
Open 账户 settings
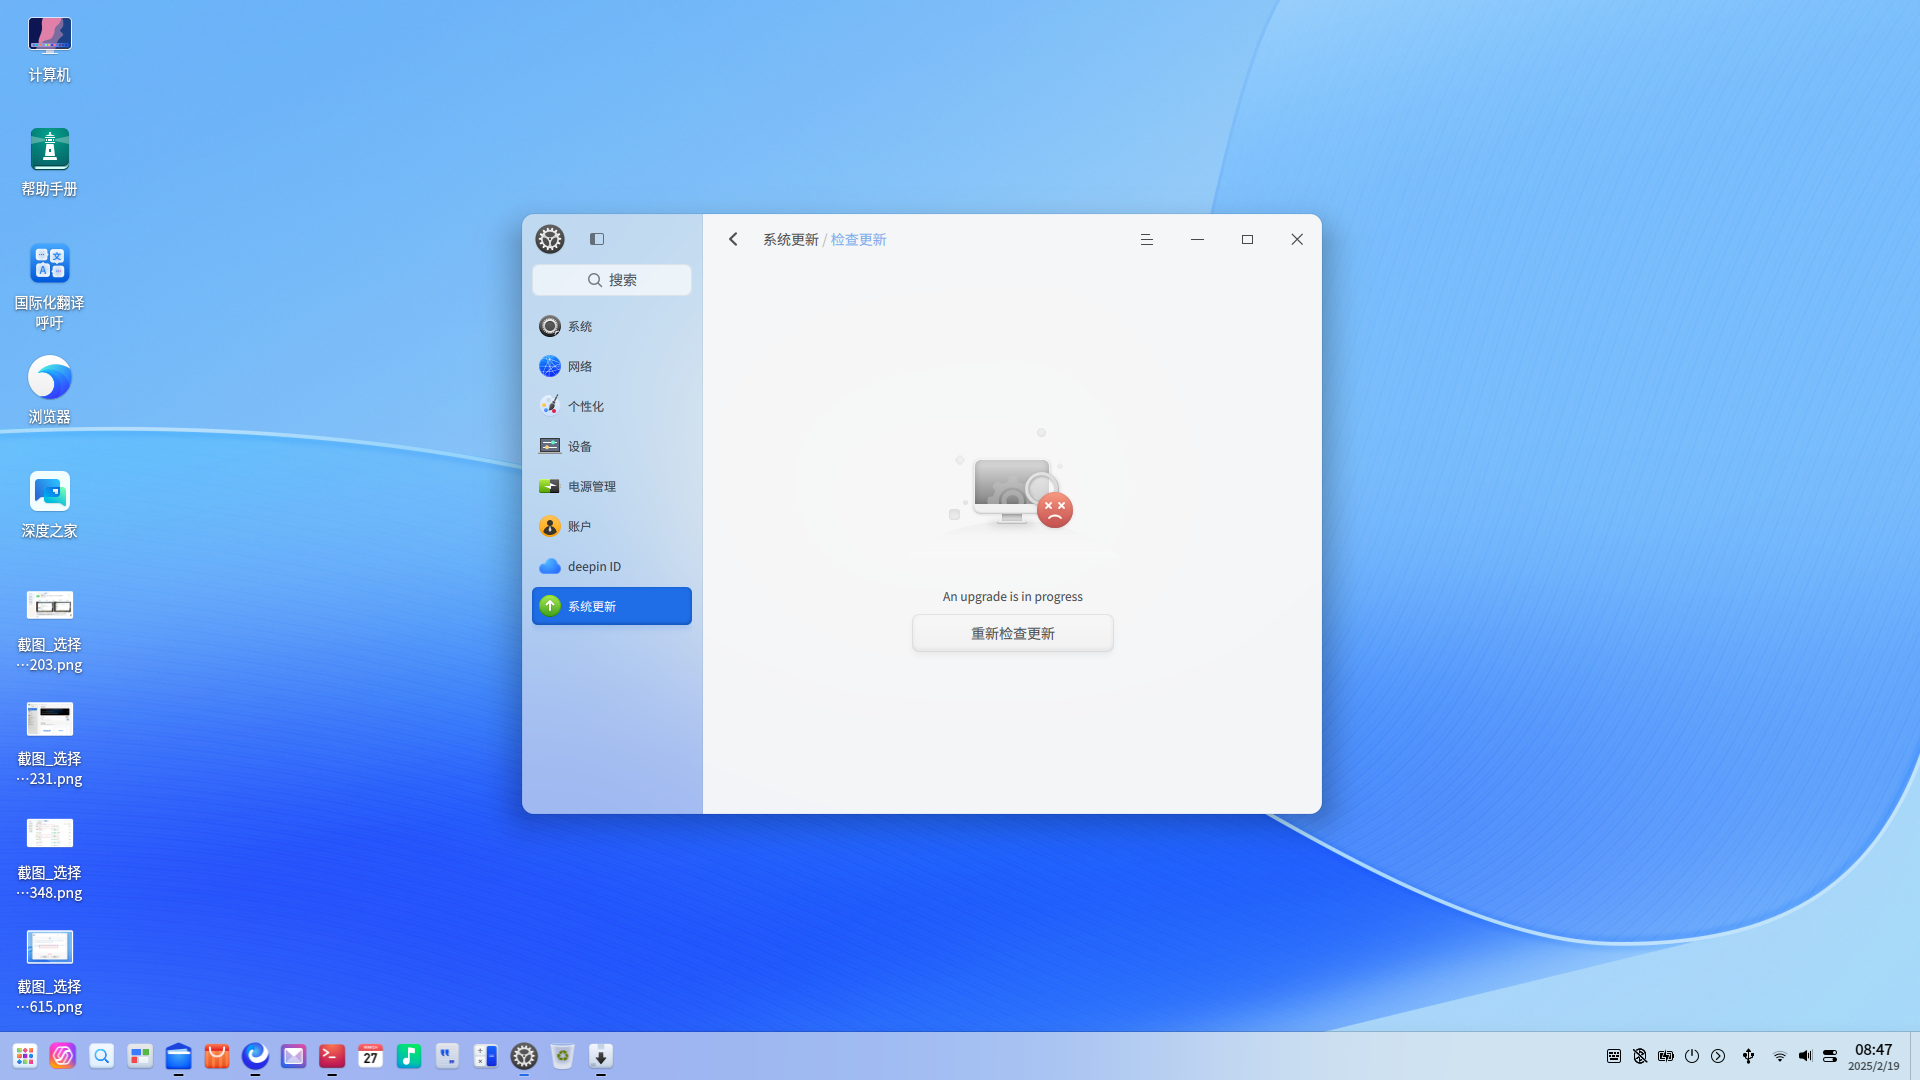pyautogui.click(x=612, y=526)
